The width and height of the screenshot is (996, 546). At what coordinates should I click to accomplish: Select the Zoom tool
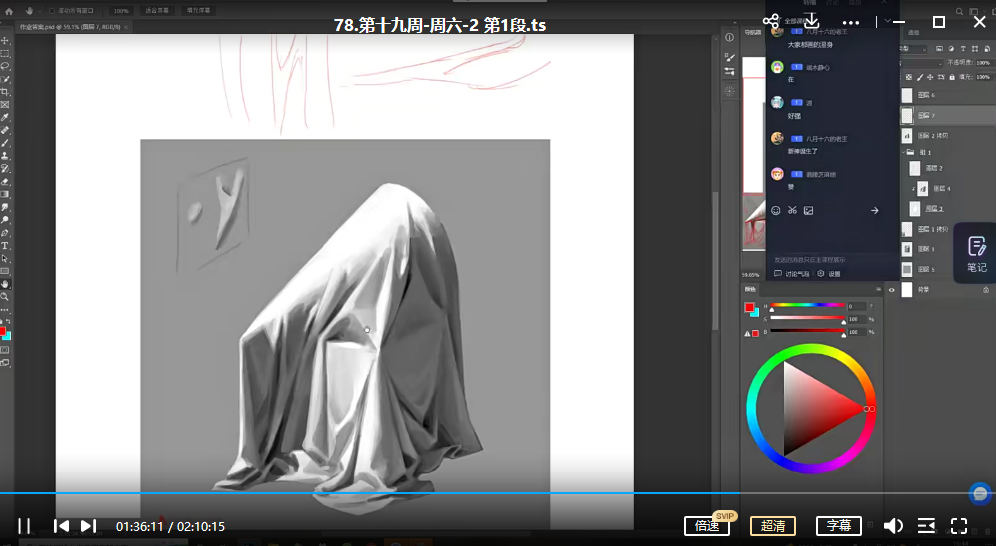(x=4, y=296)
